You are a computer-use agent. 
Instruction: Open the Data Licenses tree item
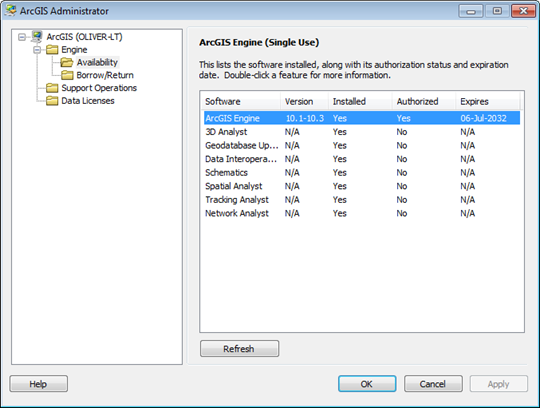[x=88, y=101]
